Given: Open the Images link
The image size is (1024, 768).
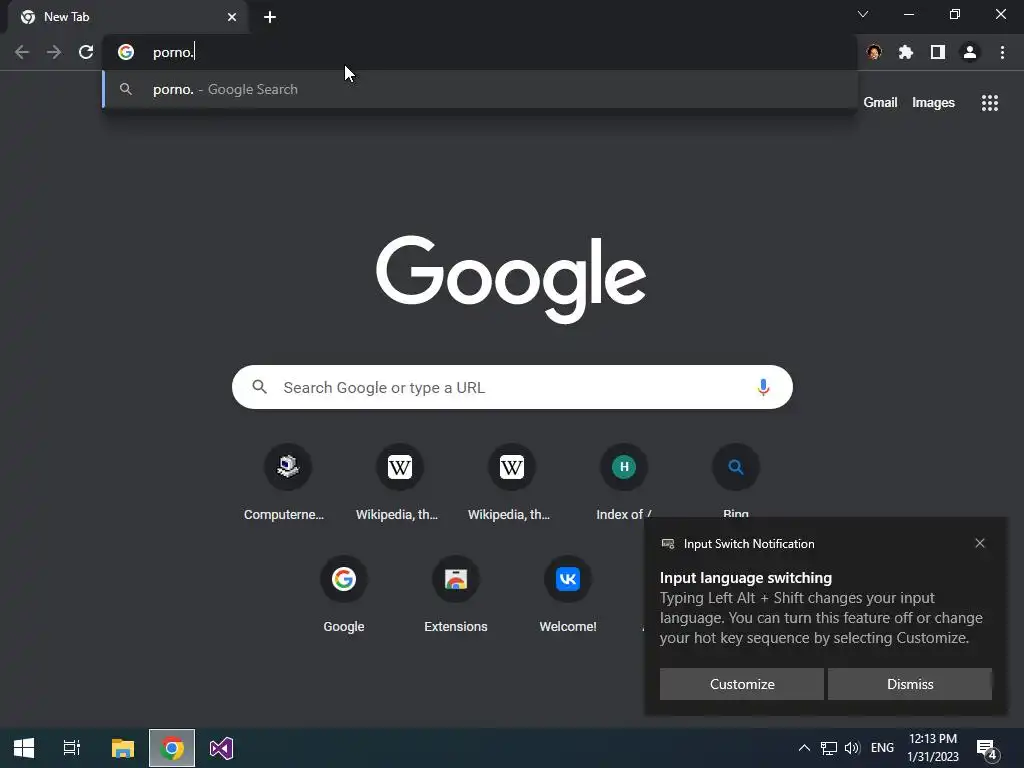Looking at the screenshot, I should 933,103.
